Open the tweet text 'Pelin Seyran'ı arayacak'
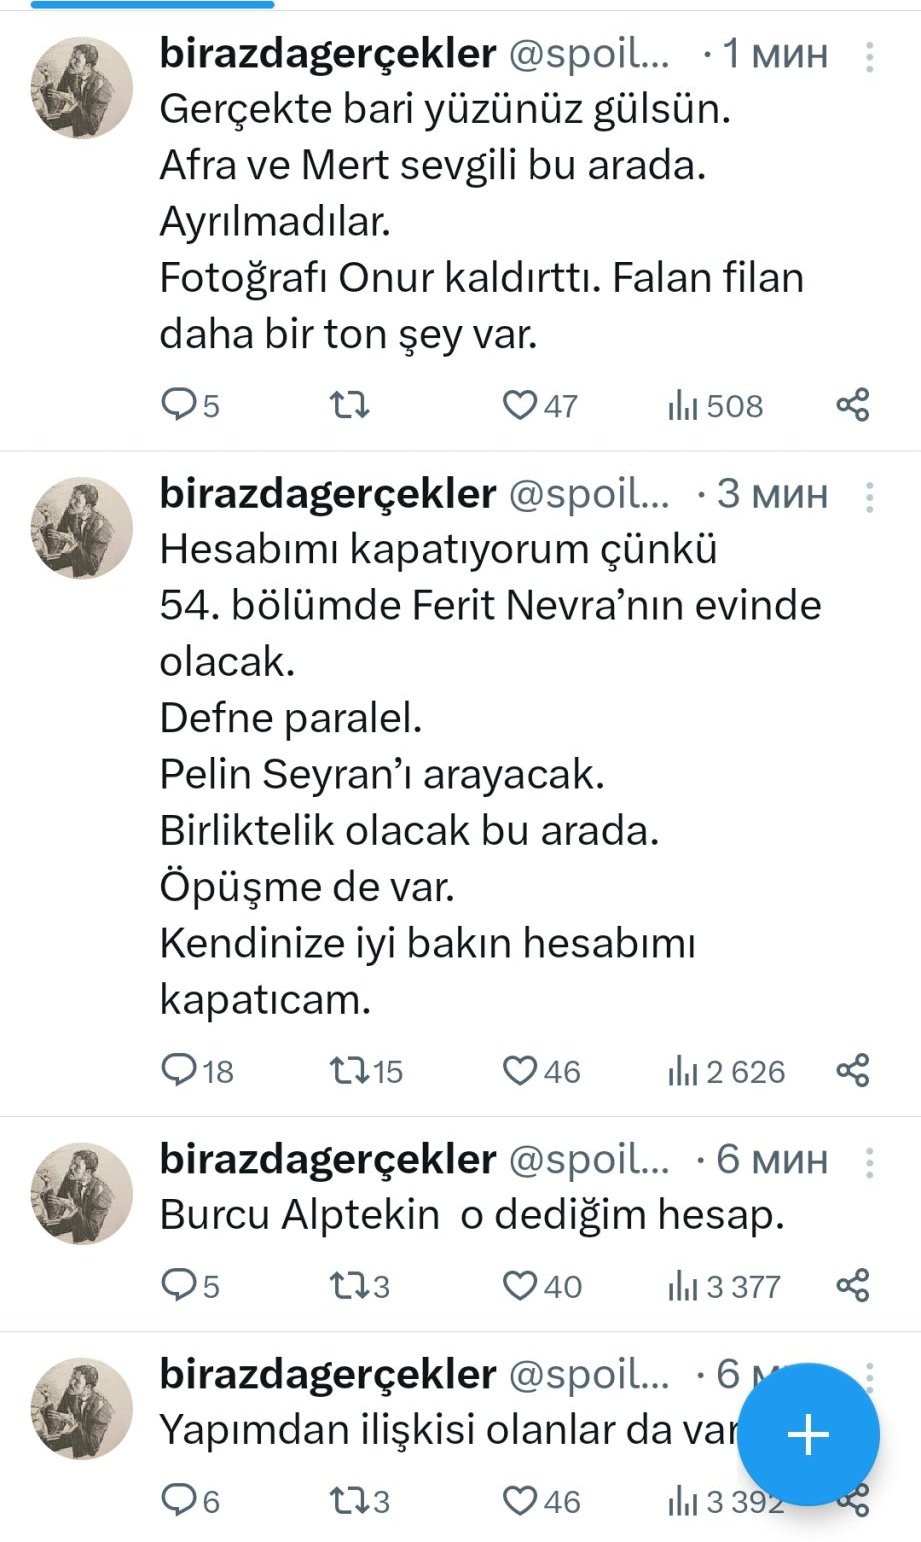Viewport: 921px width, 1542px height. pos(382,774)
